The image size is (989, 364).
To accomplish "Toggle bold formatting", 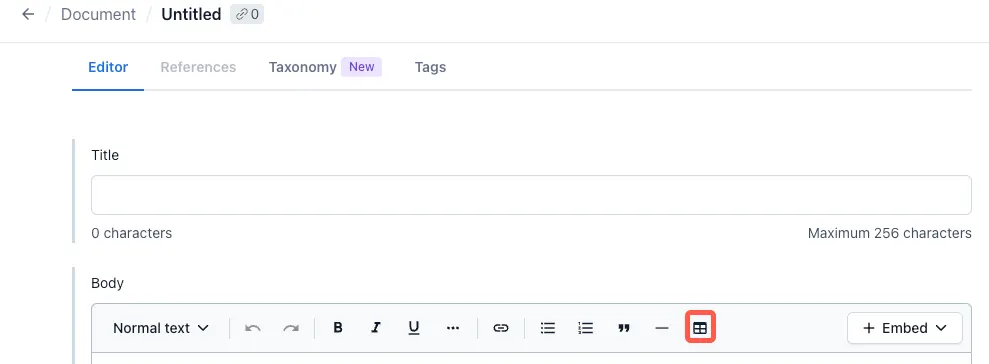I will [338, 328].
